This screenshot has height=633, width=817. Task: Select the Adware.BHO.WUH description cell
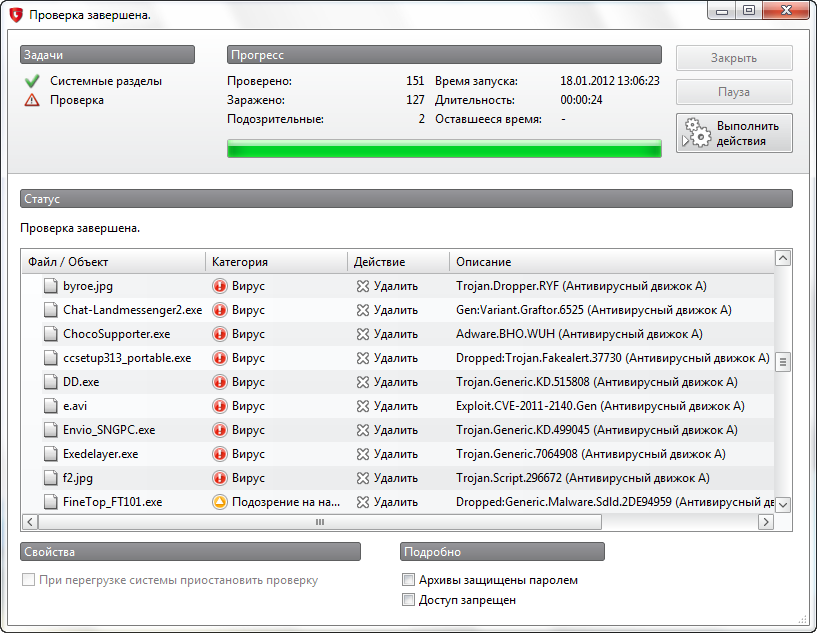click(x=579, y=333)
